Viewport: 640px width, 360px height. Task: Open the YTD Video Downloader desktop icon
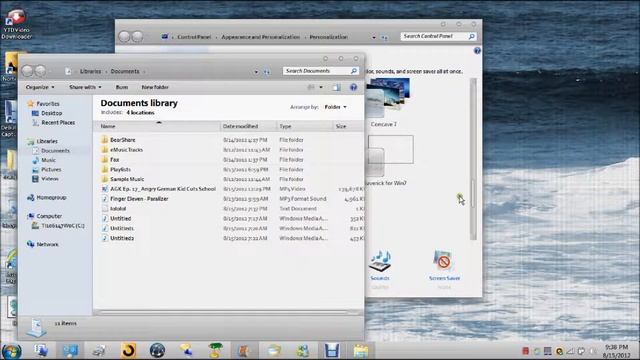tap(16, 24)
